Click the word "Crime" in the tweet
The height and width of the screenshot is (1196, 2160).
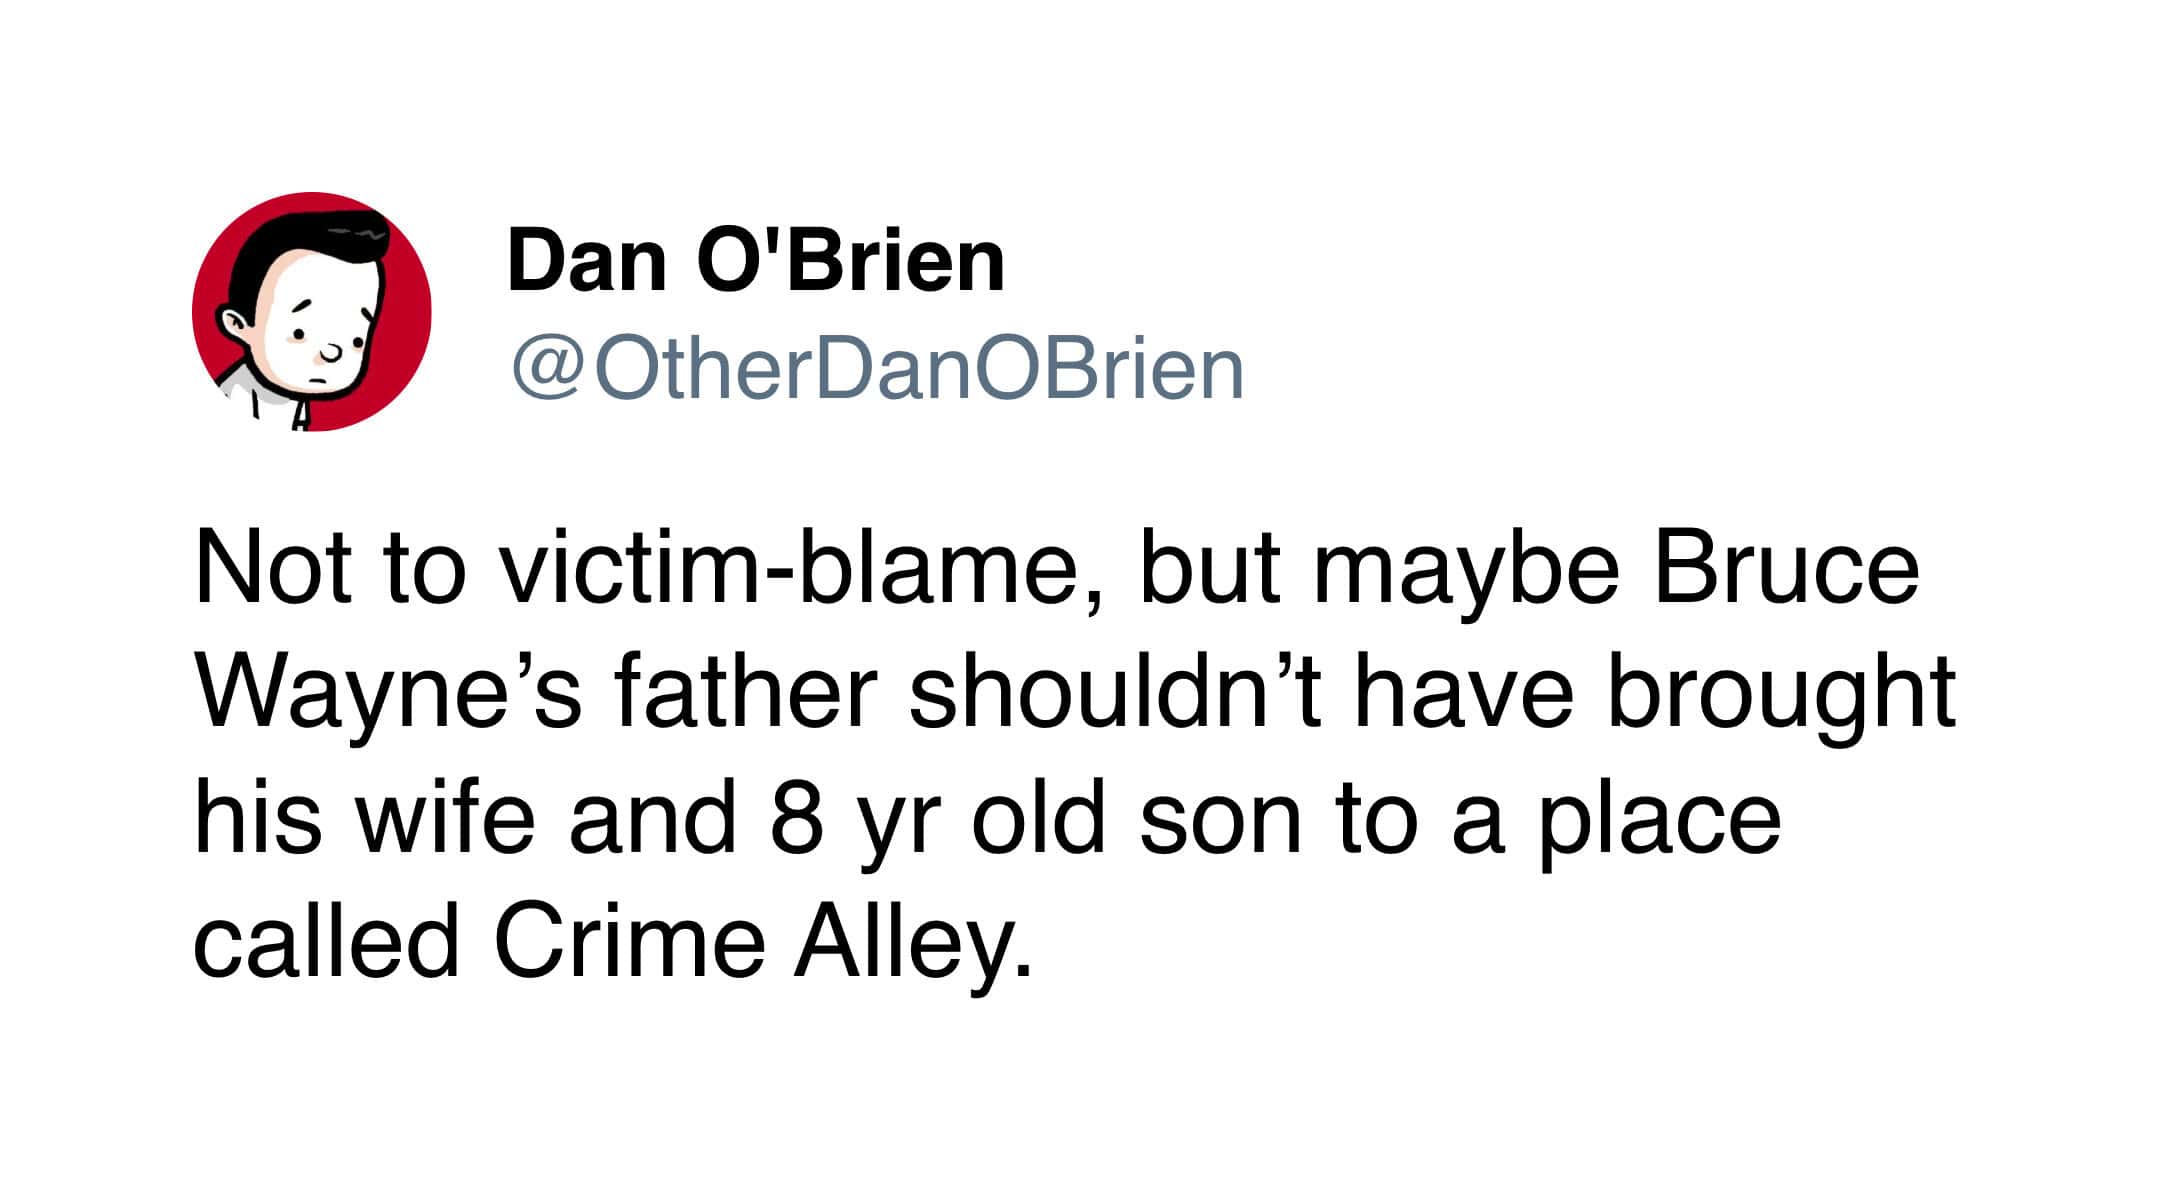(x=629, y=943)
